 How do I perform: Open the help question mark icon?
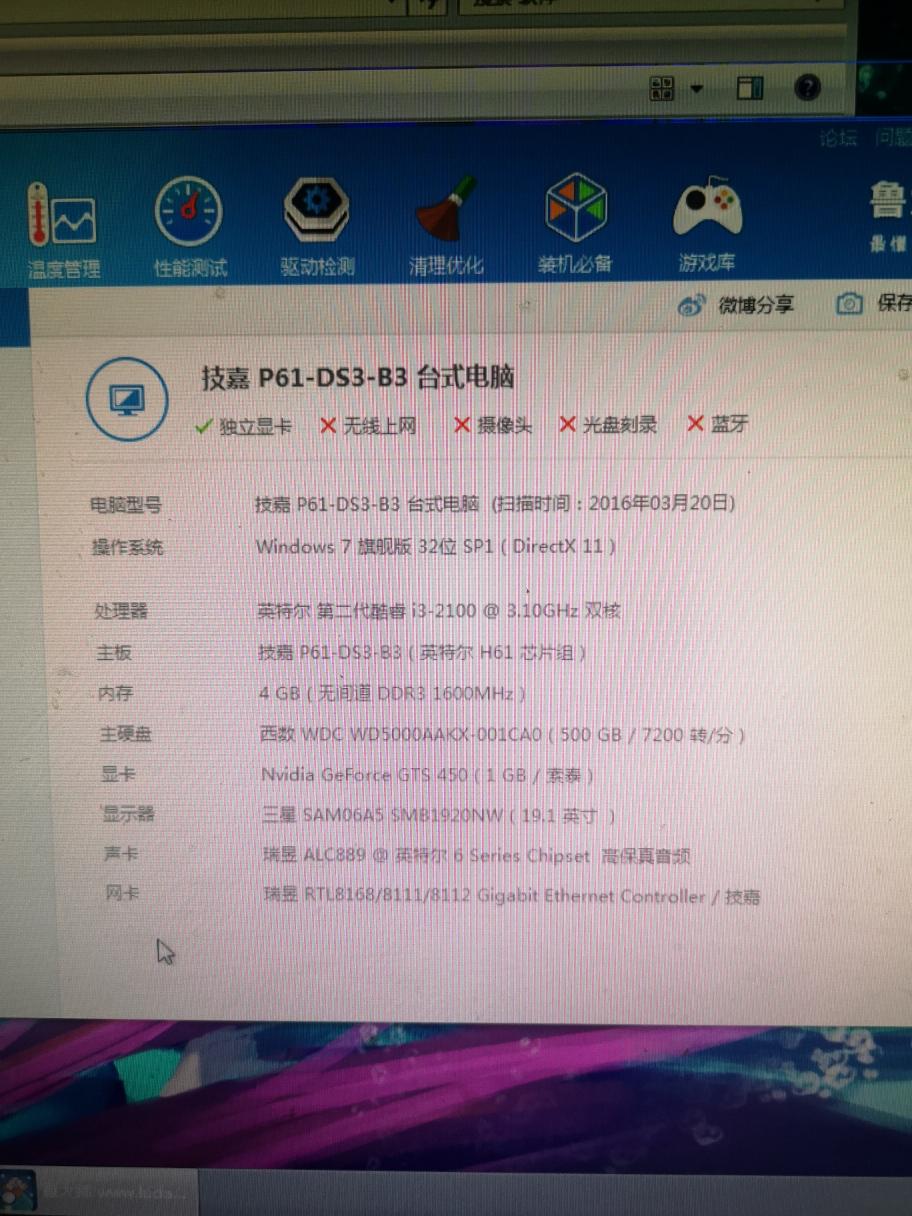(807, 88)
